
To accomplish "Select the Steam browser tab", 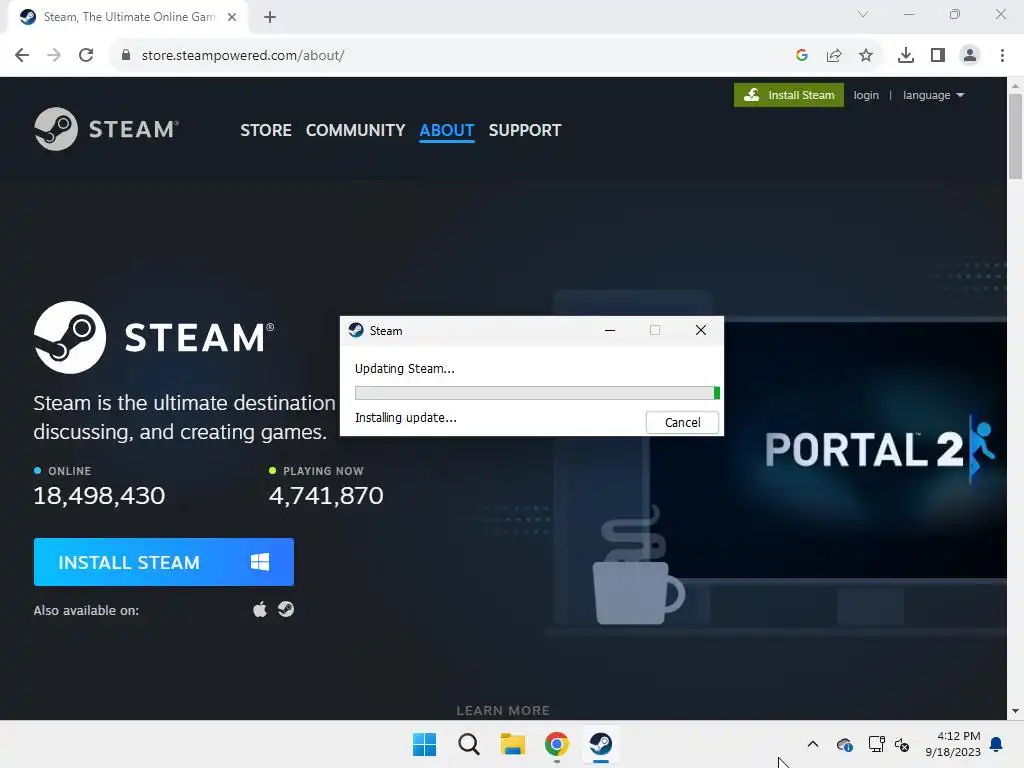I will (x=128, y=17).
